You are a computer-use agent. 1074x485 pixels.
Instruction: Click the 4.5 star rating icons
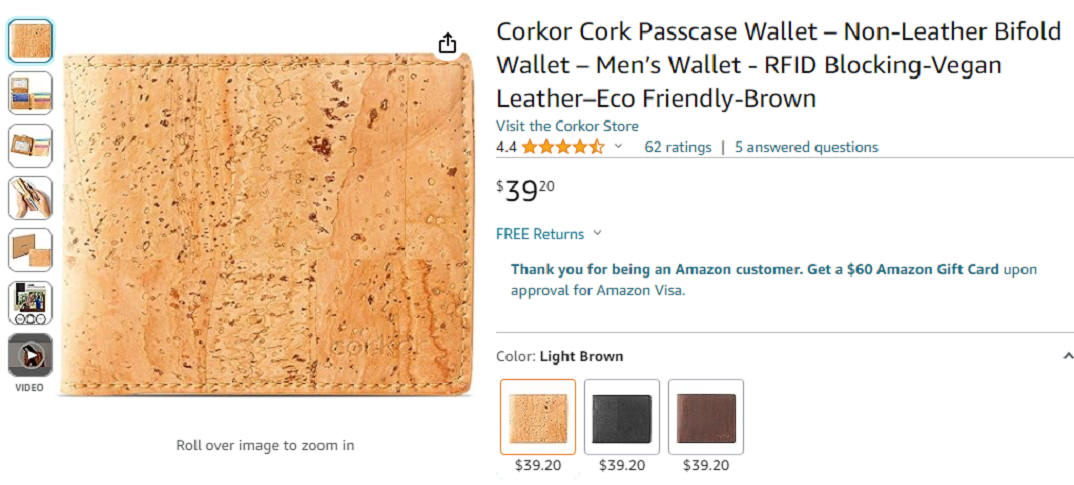(x=562, y=147)
